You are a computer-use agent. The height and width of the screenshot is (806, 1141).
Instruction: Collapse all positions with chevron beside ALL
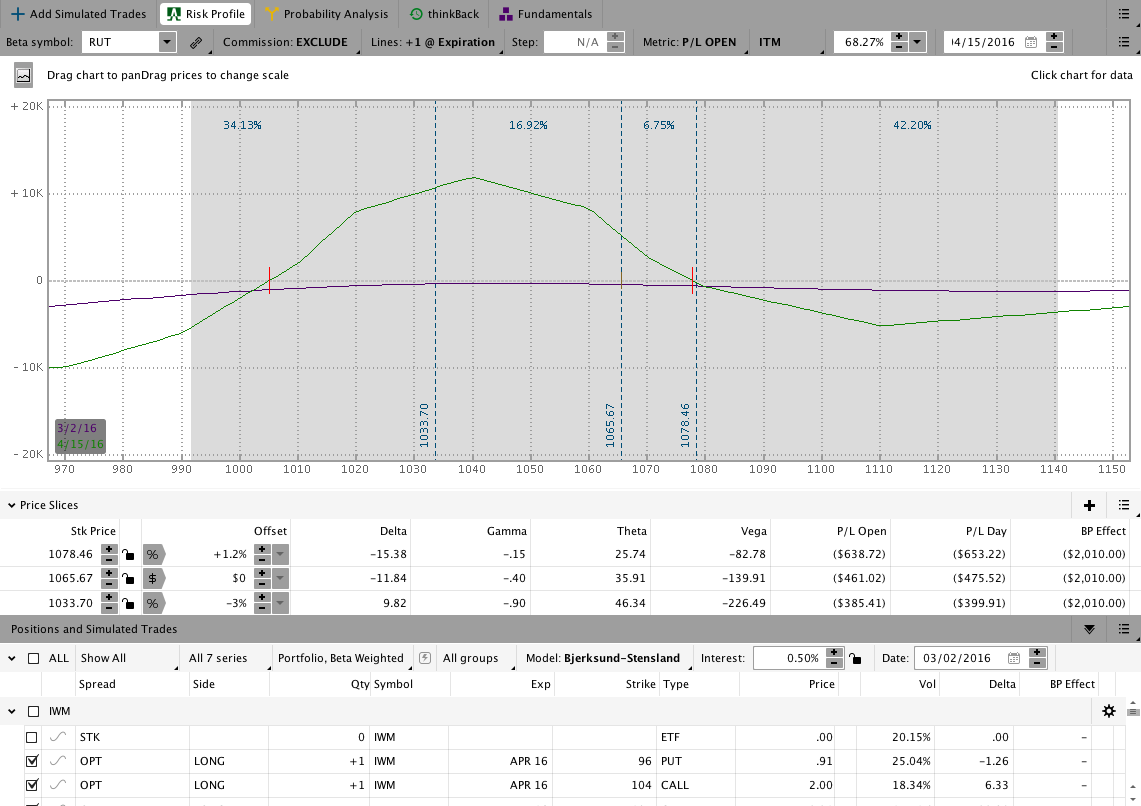click(12, 658)
